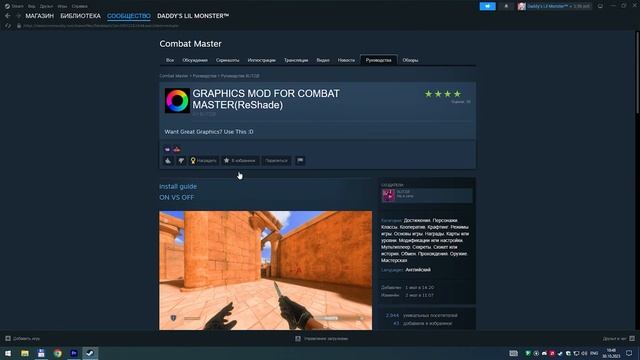640x360 pixels.
Task: Click the URL address bar
Action: 101,26
